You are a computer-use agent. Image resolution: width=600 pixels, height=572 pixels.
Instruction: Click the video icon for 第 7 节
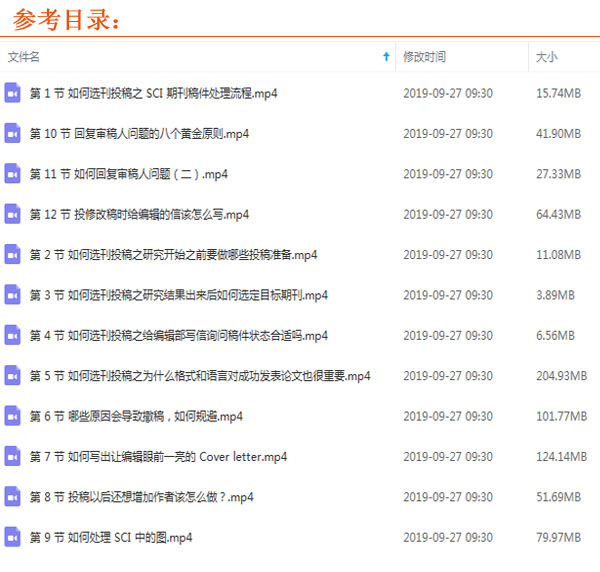tap(13, 457)
